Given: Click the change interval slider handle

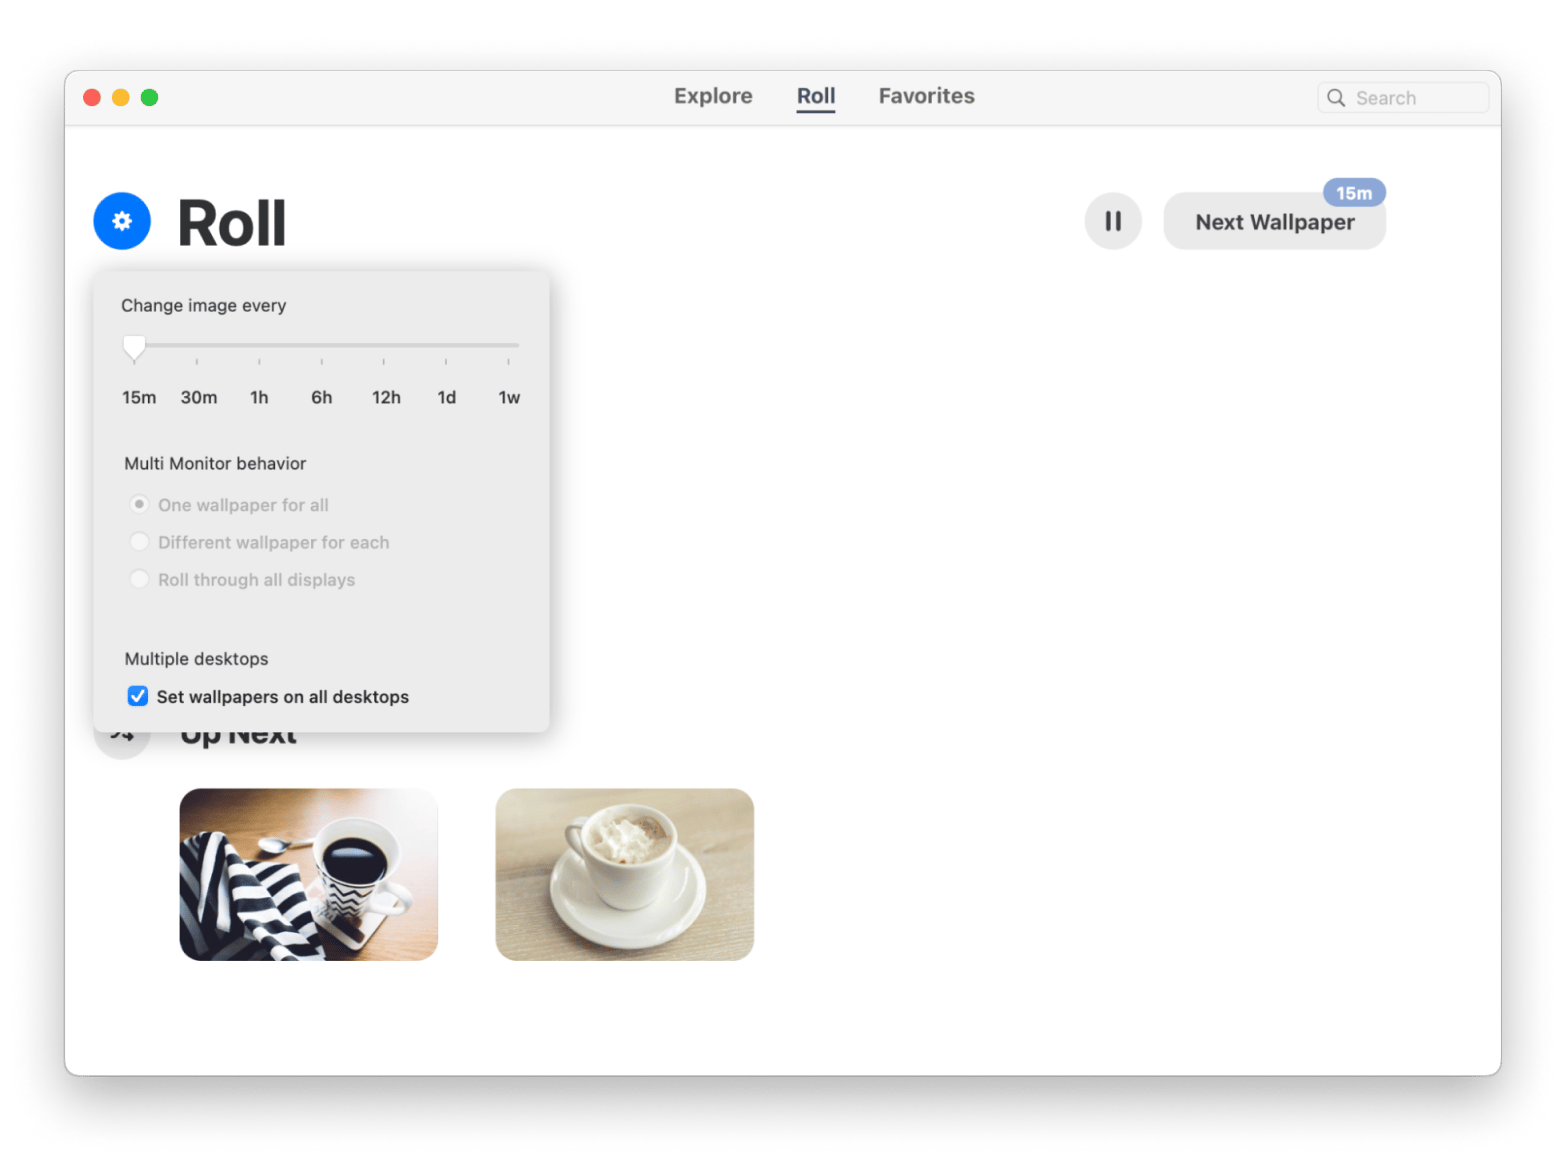Looking at the screenshot, I should pyautogui.click(x=134, y=346).
